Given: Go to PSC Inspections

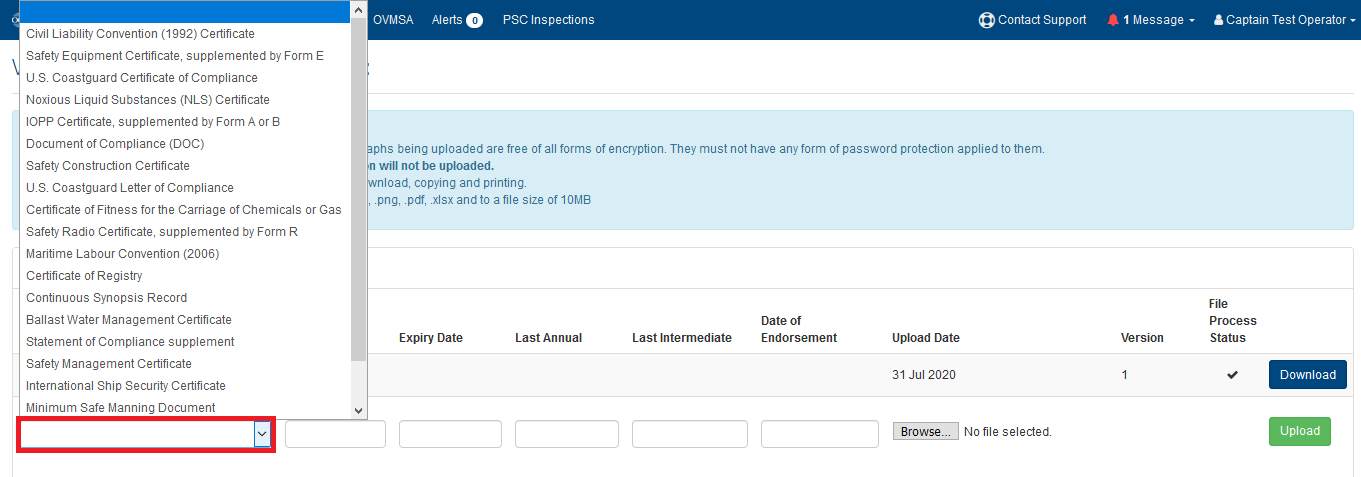Looking at the screenshot, I should (x=548, y=20).
